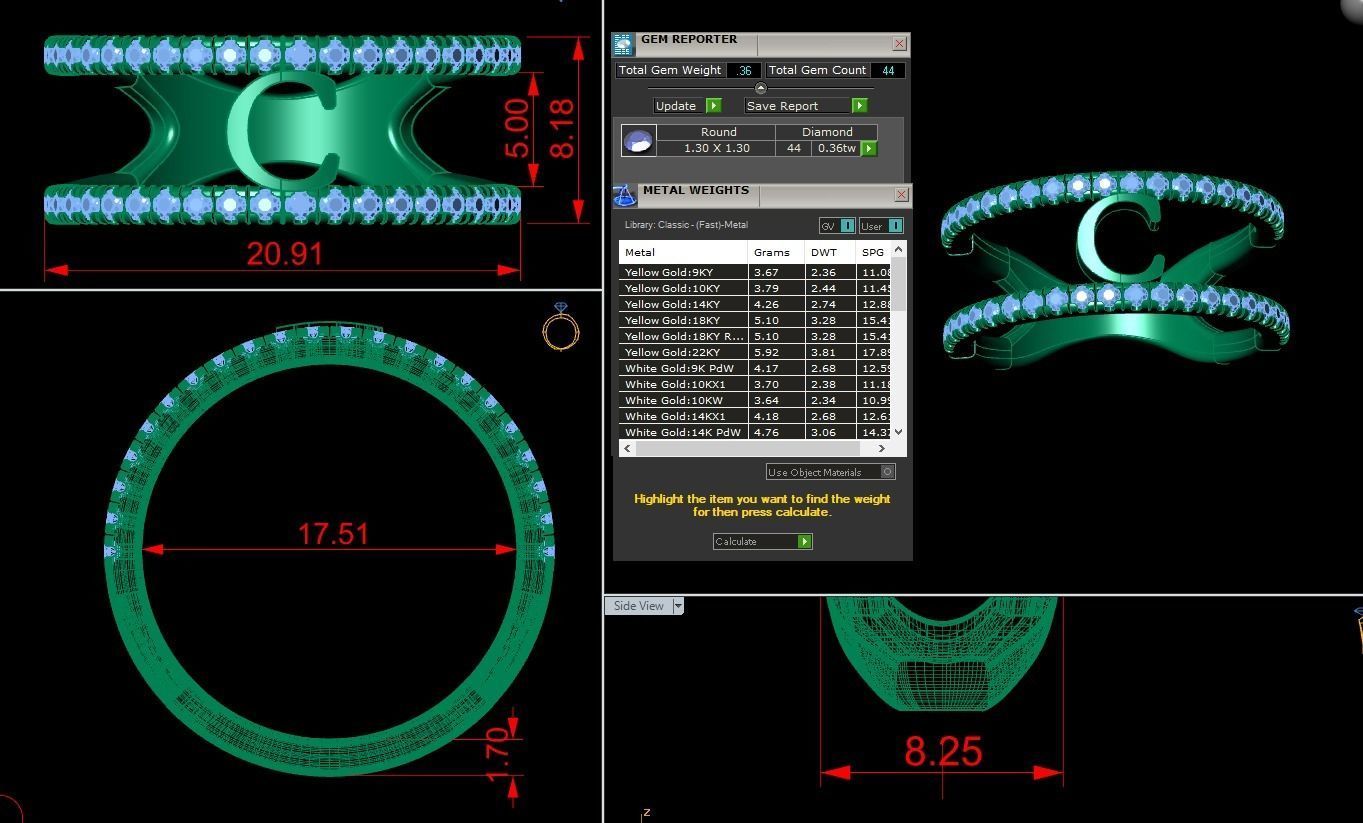This screenshot has width=1363, height=823.
Task: Sort by the Grams column header
Action: 776,252
